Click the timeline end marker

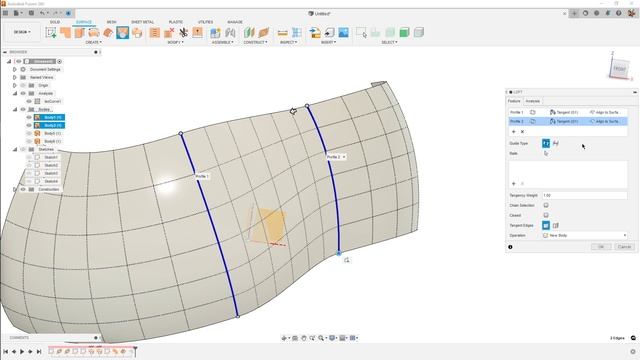[135, 351]
